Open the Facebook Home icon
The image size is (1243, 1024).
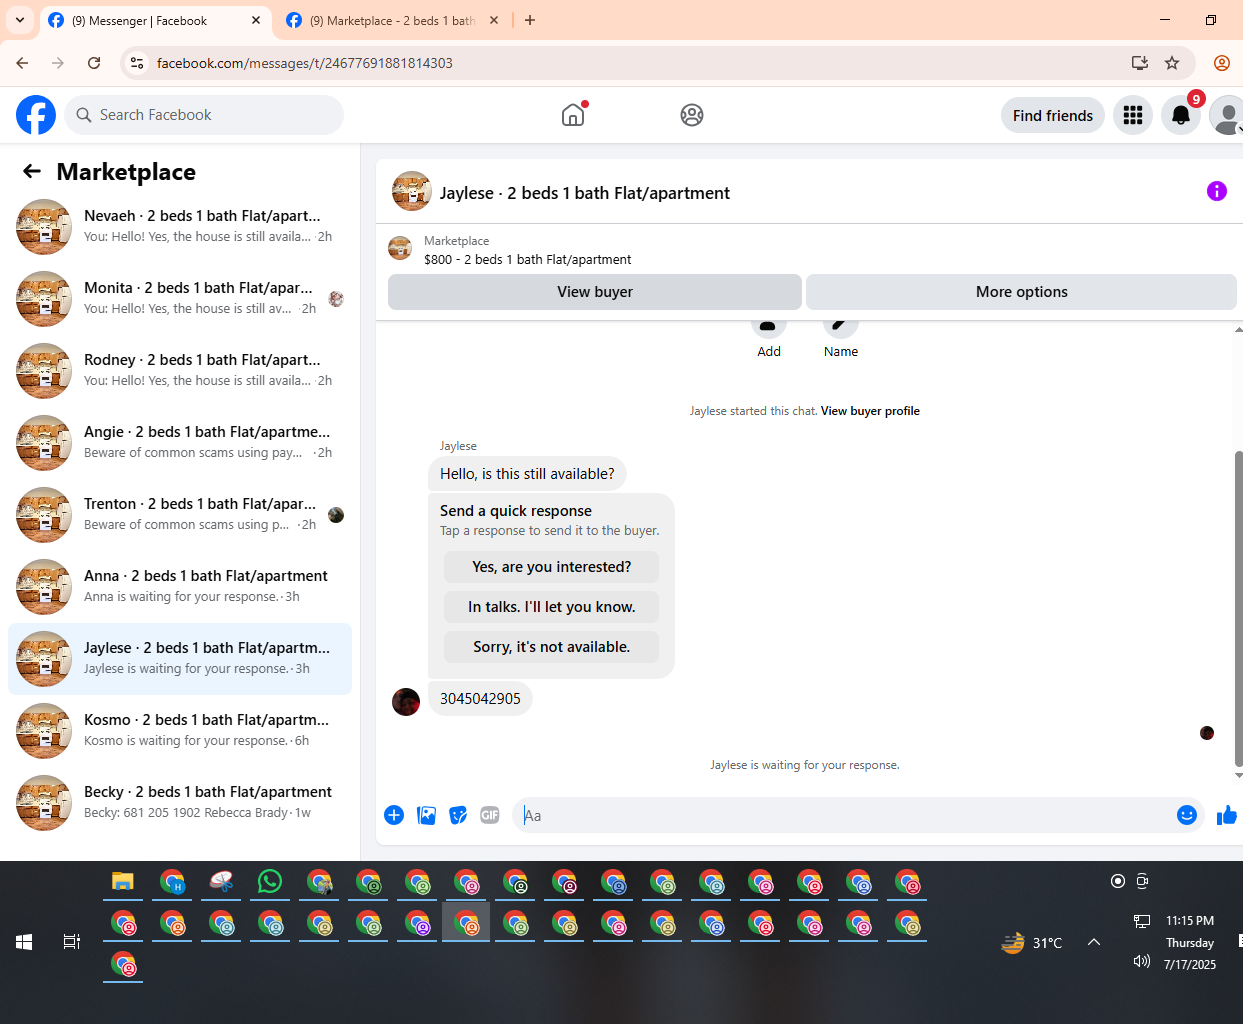(x=573, y=115)
